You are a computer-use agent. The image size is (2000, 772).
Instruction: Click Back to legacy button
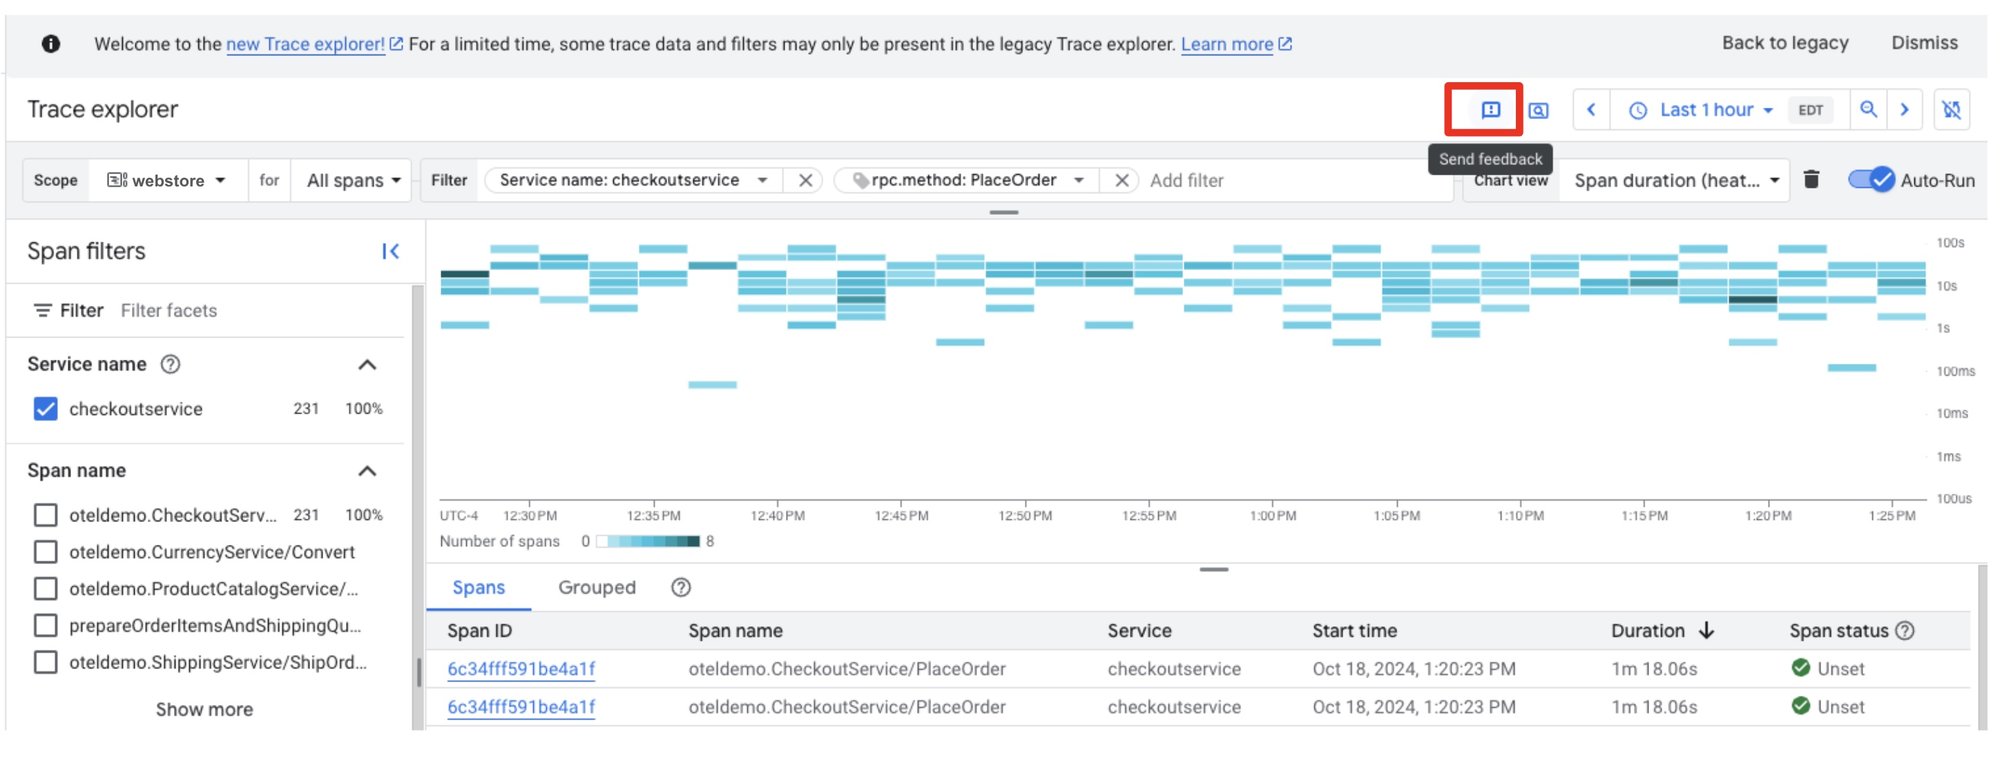[x=1785, y=43]
